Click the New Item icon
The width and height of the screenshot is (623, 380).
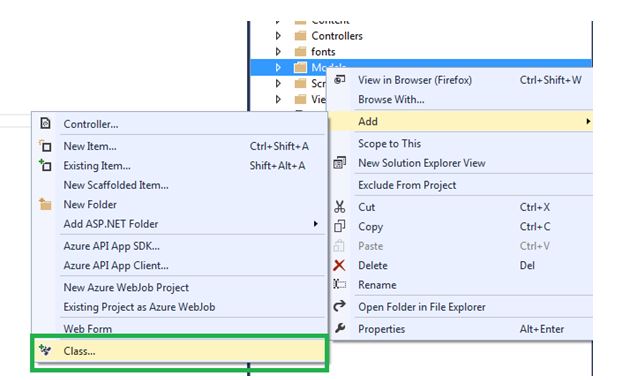pyautogui.click(x=45, y=146)
